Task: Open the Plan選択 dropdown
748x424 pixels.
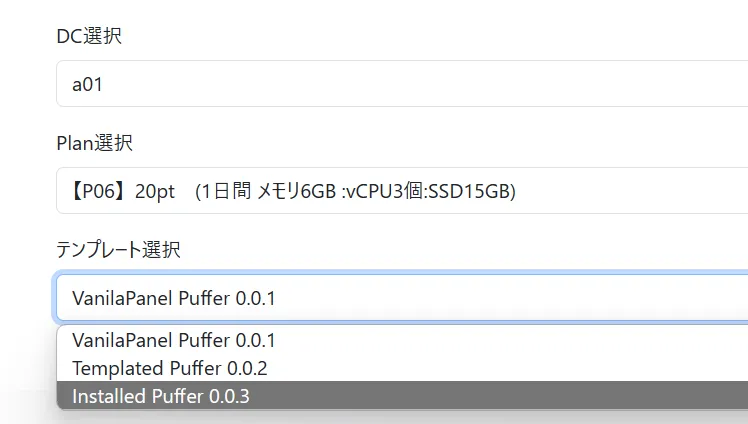Action: tap(400, 191)
